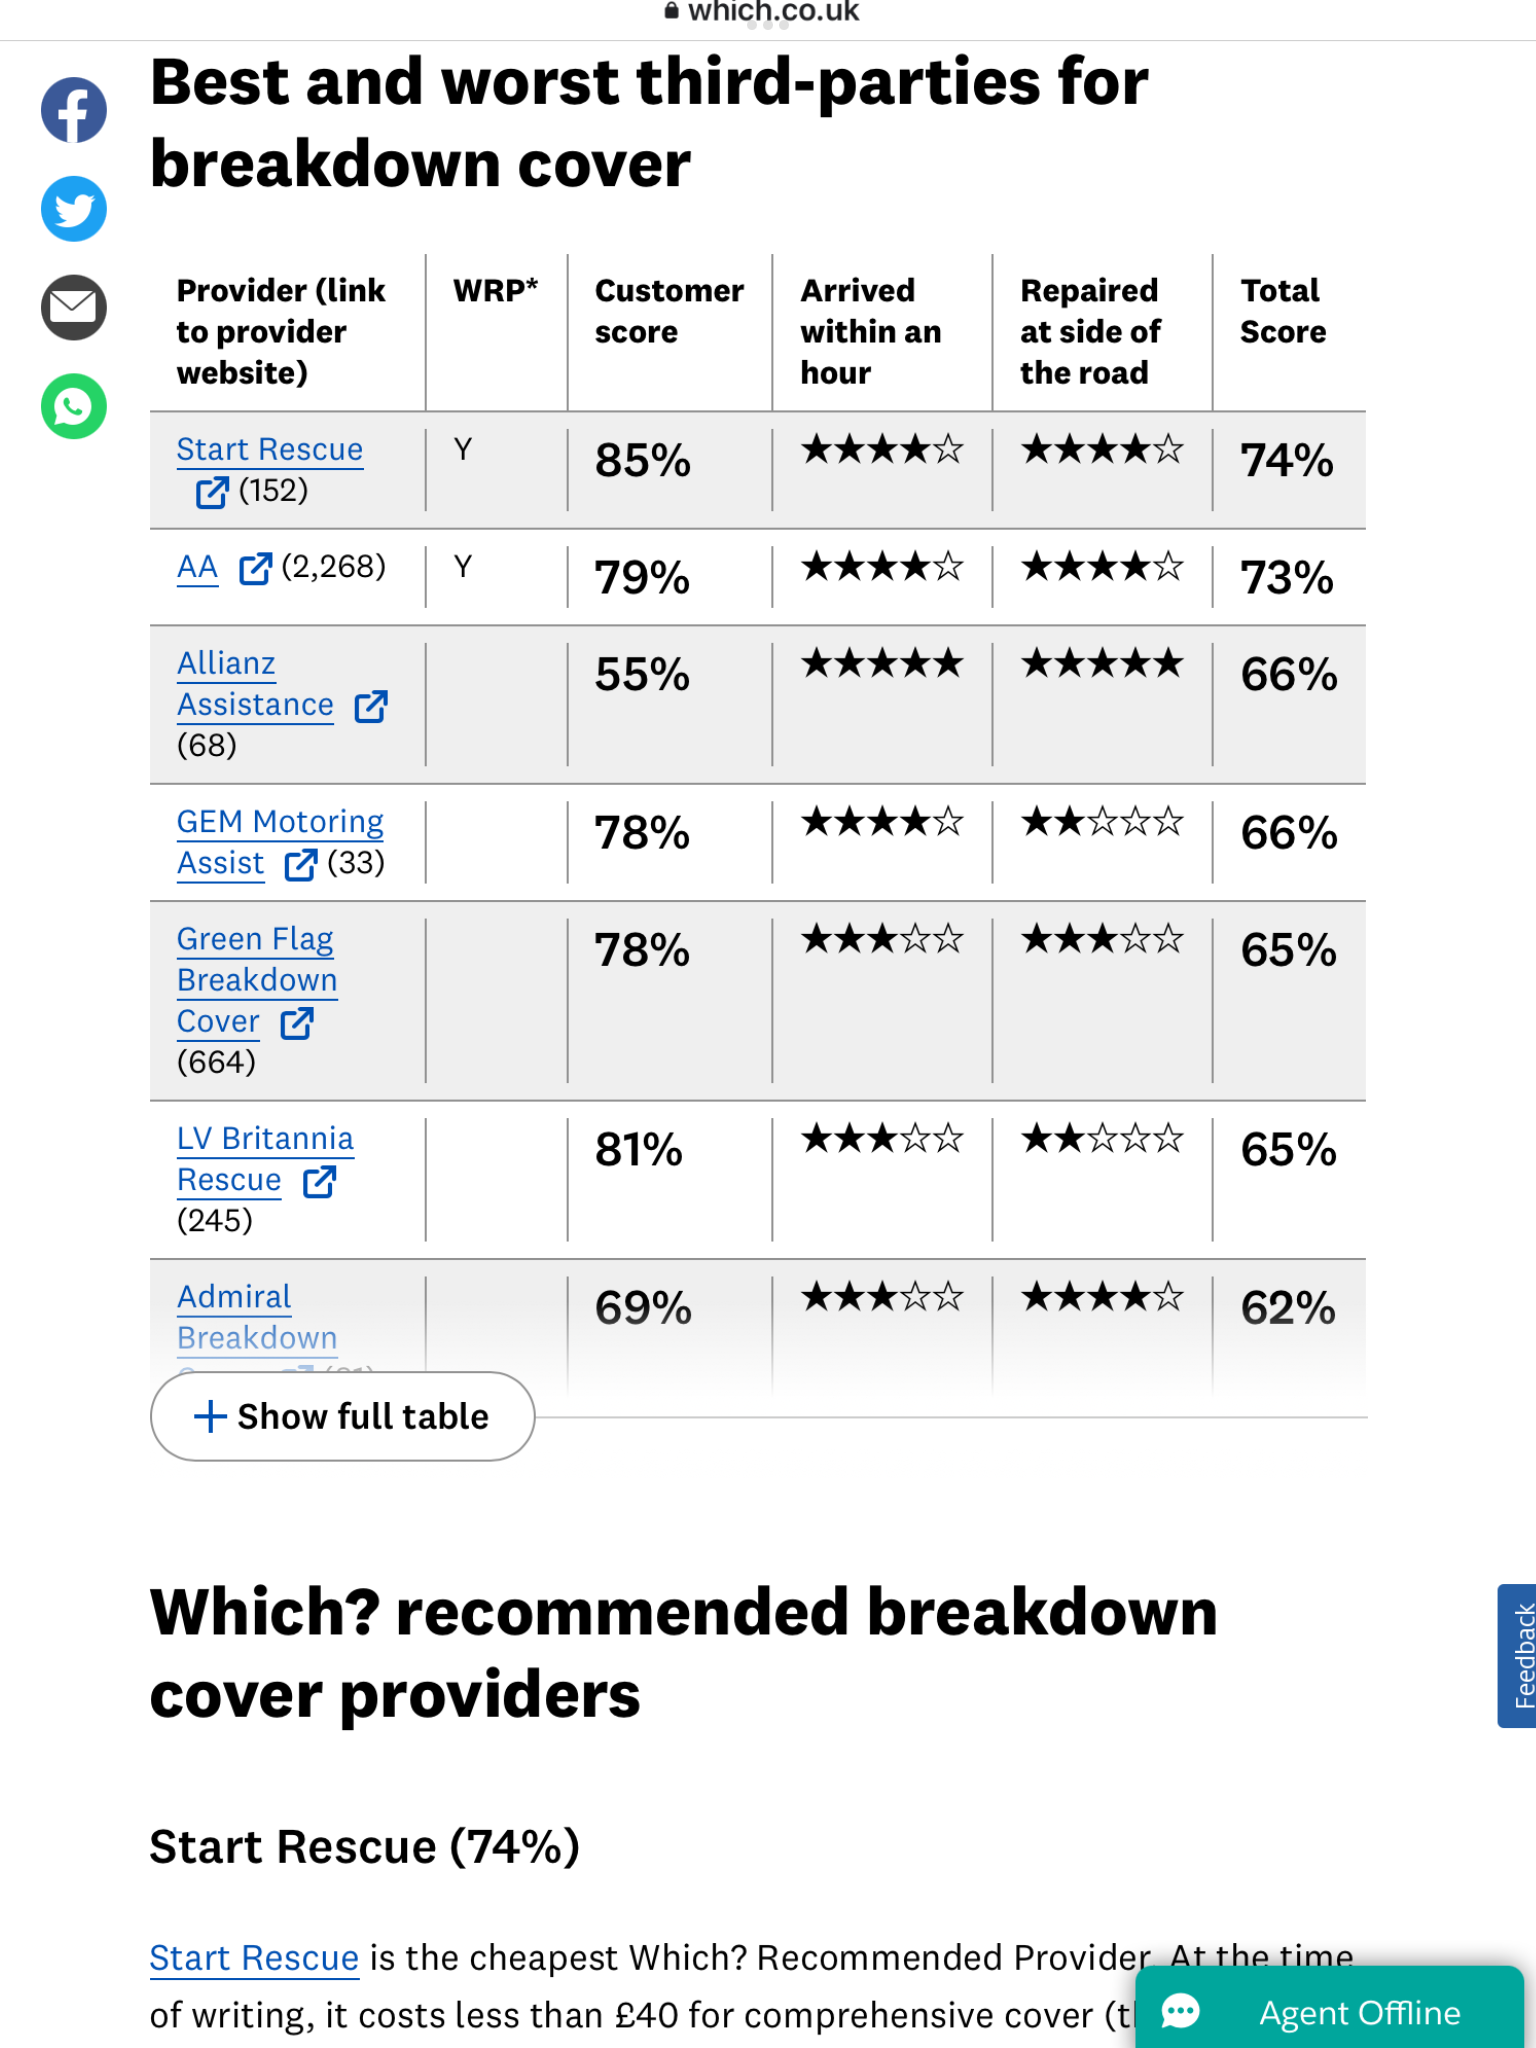Click the LV Britannia Rescue external-link icon

pyautogui.click(x=320, y=1181)
